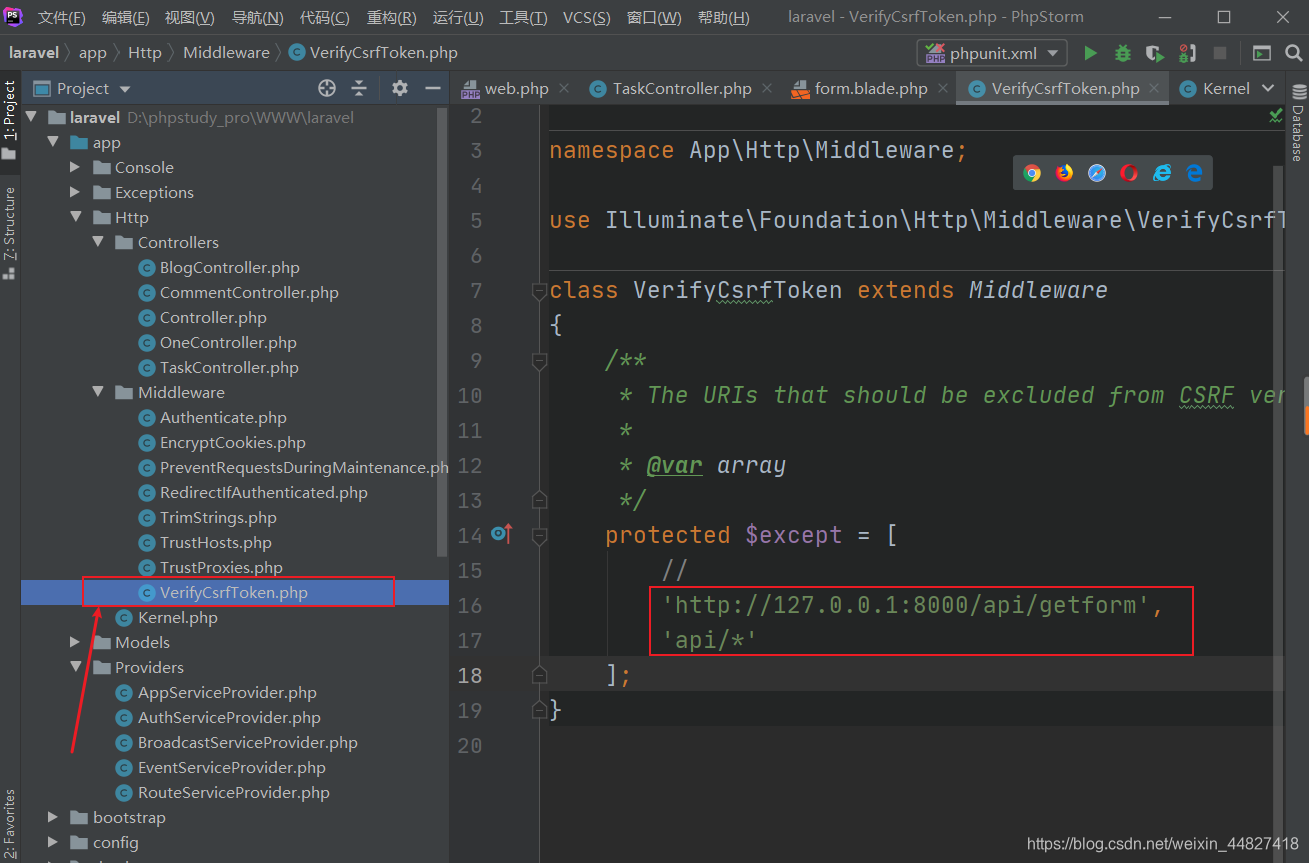The width and height of the screenshot is (1309, 863).
Task: Expand the Exceptions folder
Action: pyautogui.click(x=75, y=192)
